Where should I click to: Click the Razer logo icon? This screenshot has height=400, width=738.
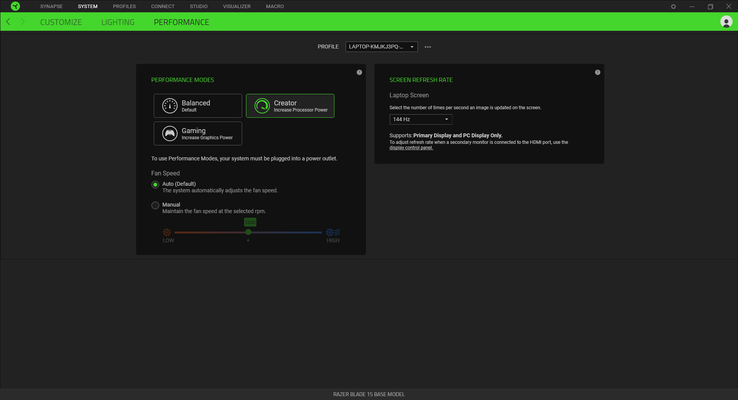16,6
